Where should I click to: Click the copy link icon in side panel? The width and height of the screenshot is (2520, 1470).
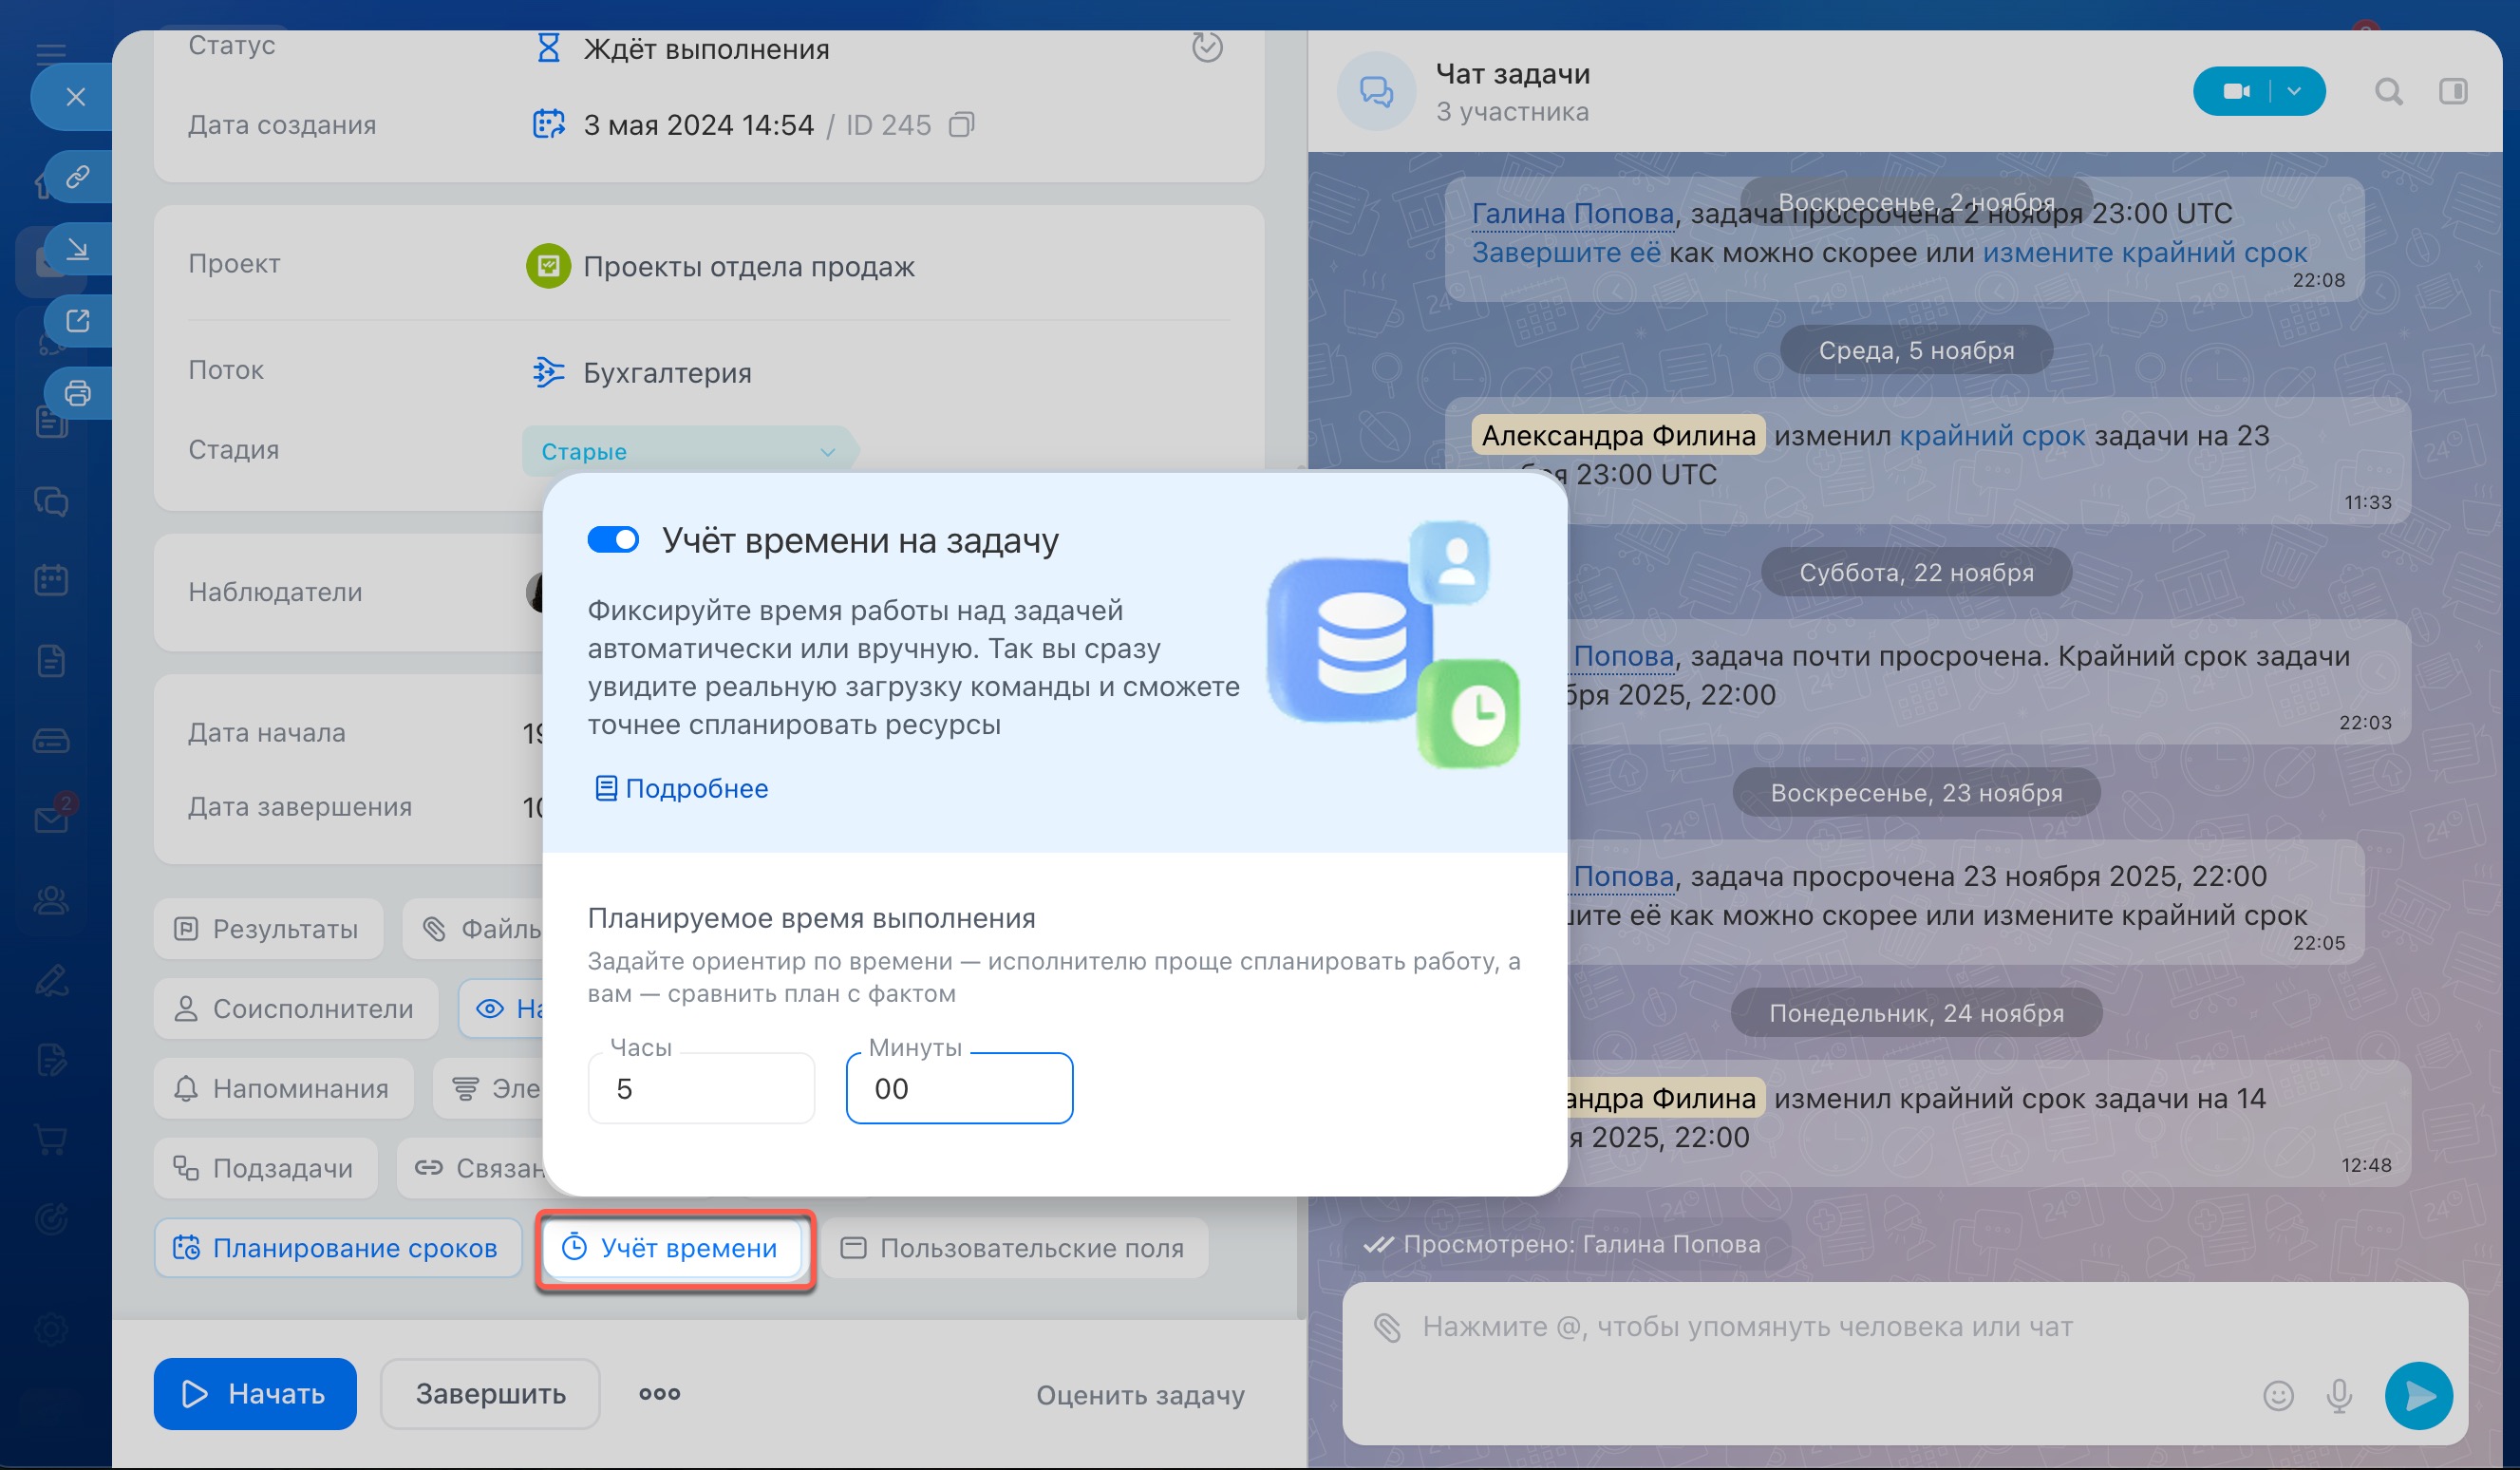pos(77,177)
